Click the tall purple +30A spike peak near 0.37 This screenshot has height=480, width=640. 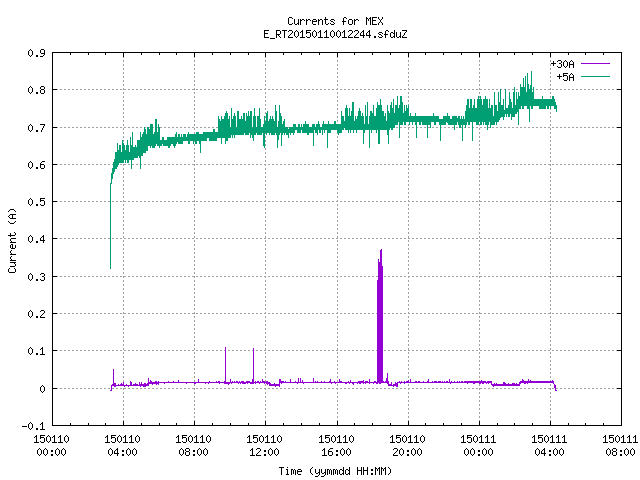[x=381, y=251]
